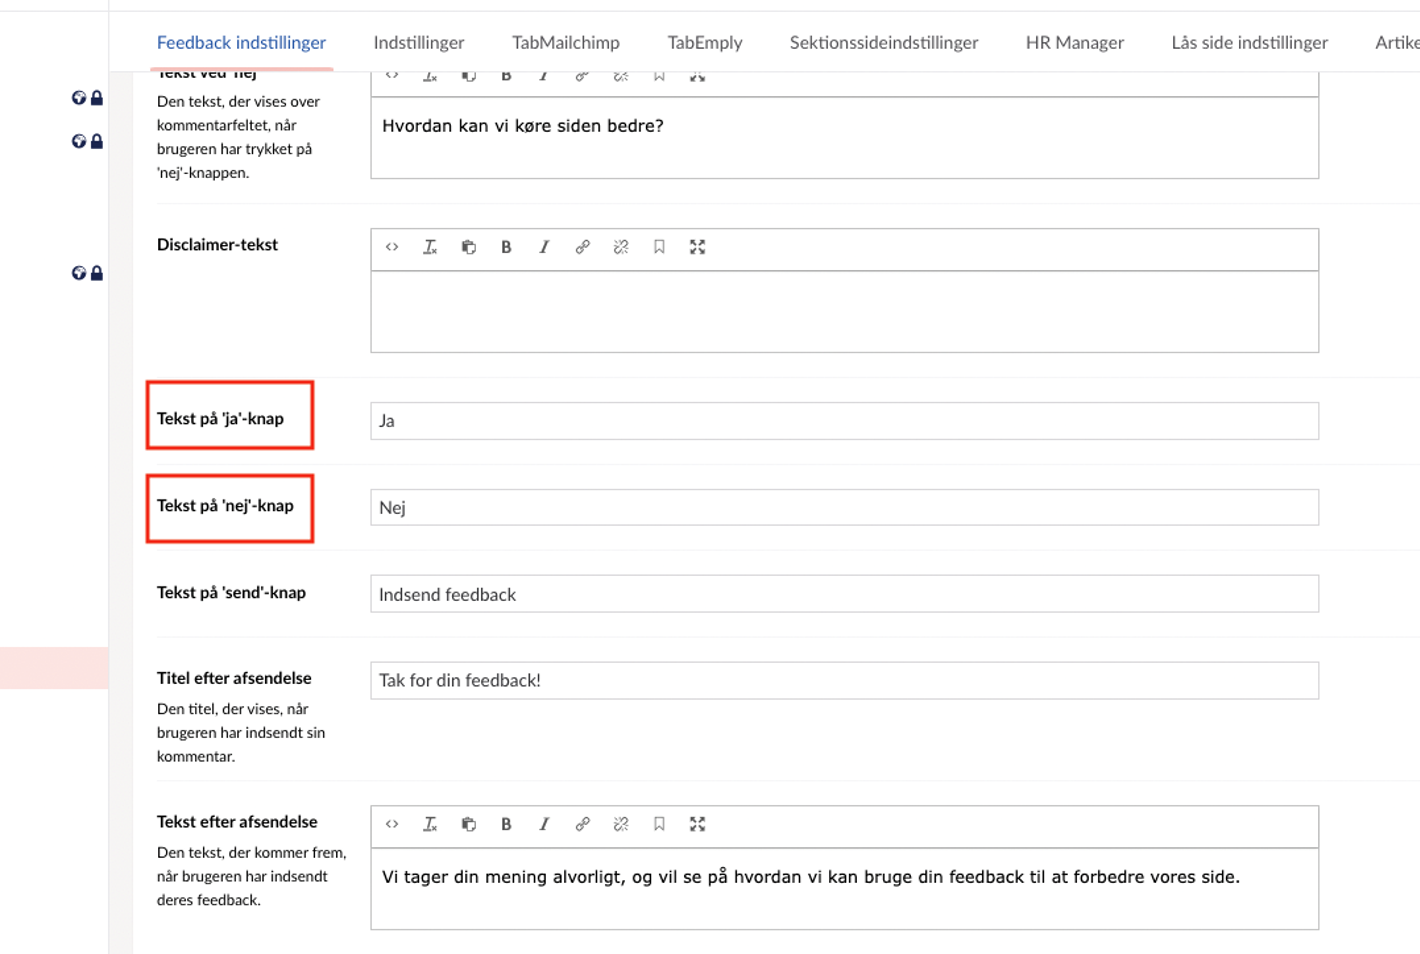Remove link in Disclaimer-tekst editor toolbar
The image size is (1420, 954).
[621, 247]
